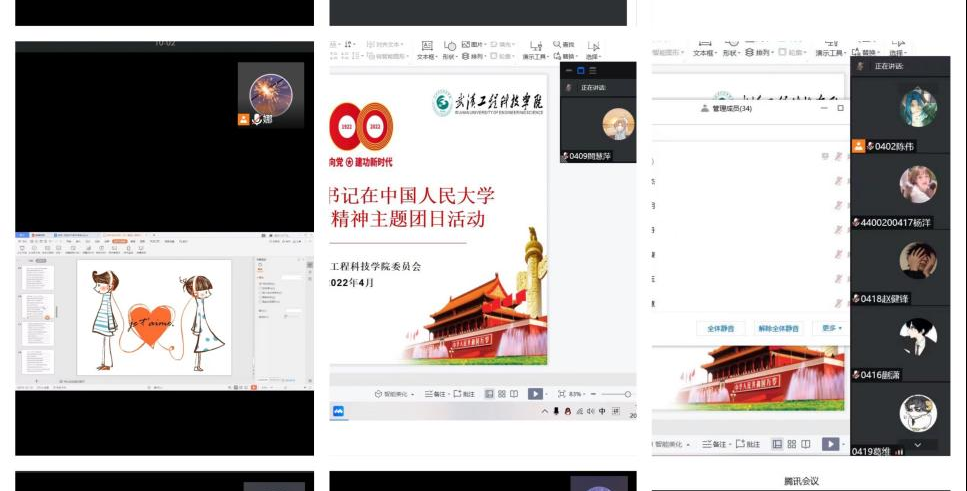Click the 智能美化 smart beautify icon in middle status bar
The height and width of the screenshot is (491, 967).
pos(379,394)
